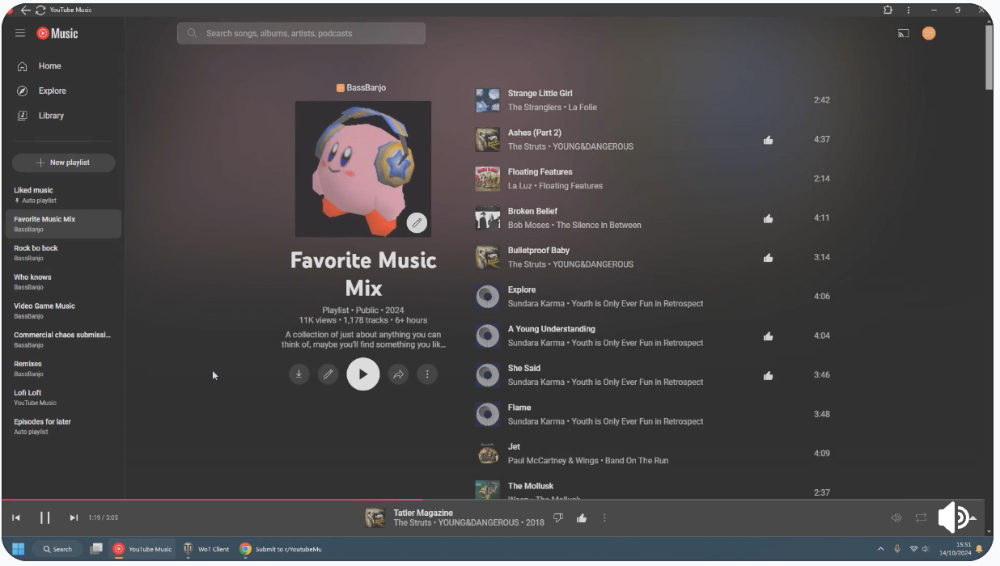Go back with the window back arrow
The image size is (1000, 566).
(26, 10)
